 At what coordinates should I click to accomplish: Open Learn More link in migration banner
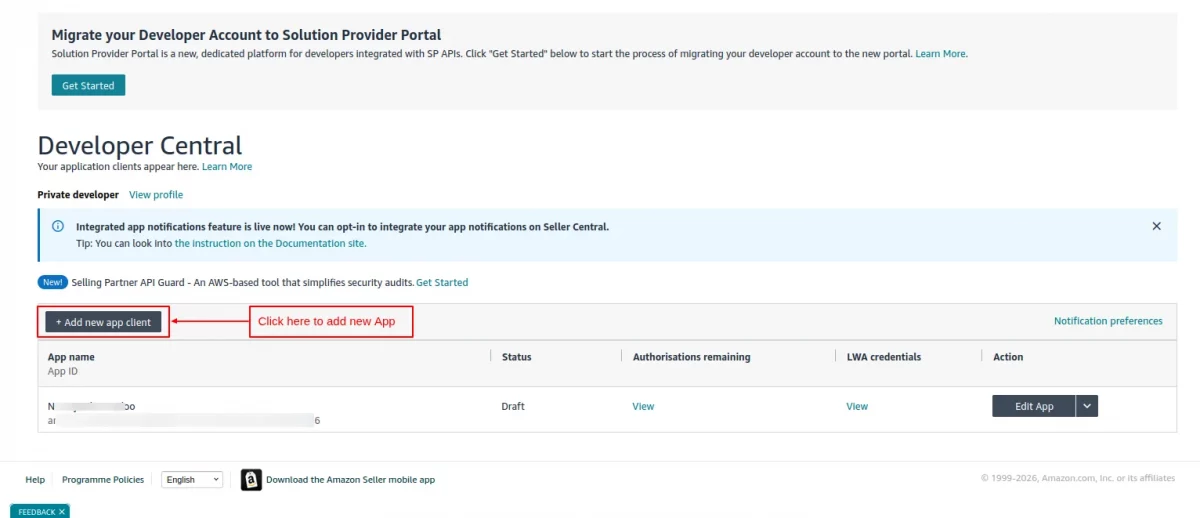pyautogui.click(x=941, y=54)
